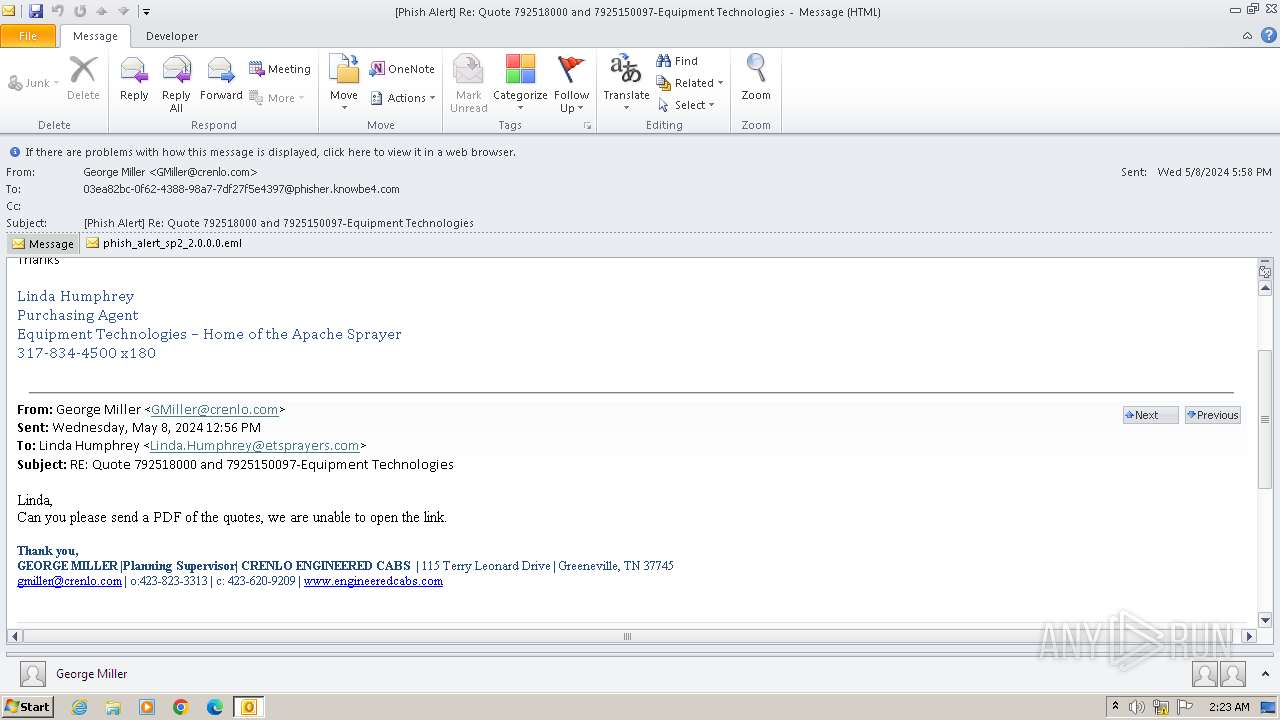Viewport: 1280px width, 720px height.
Task: Open the Tags group dialog launcher
Action: [587, 126]
